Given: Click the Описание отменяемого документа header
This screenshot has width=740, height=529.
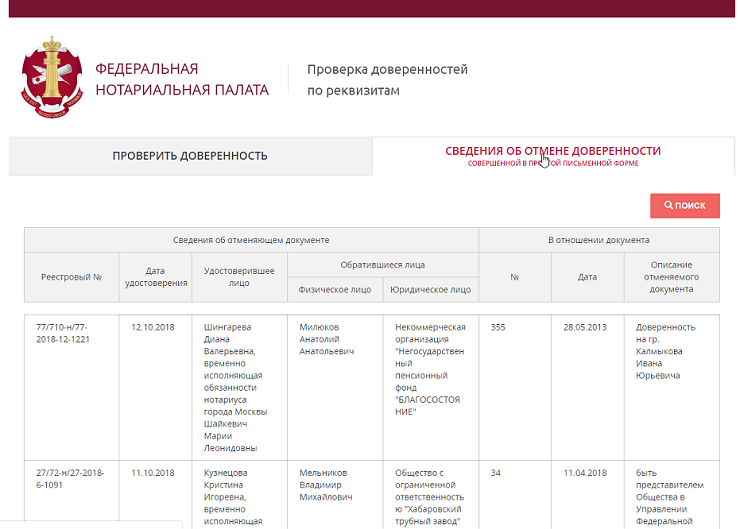Looking at the screenshot, I should coord(672,277).
